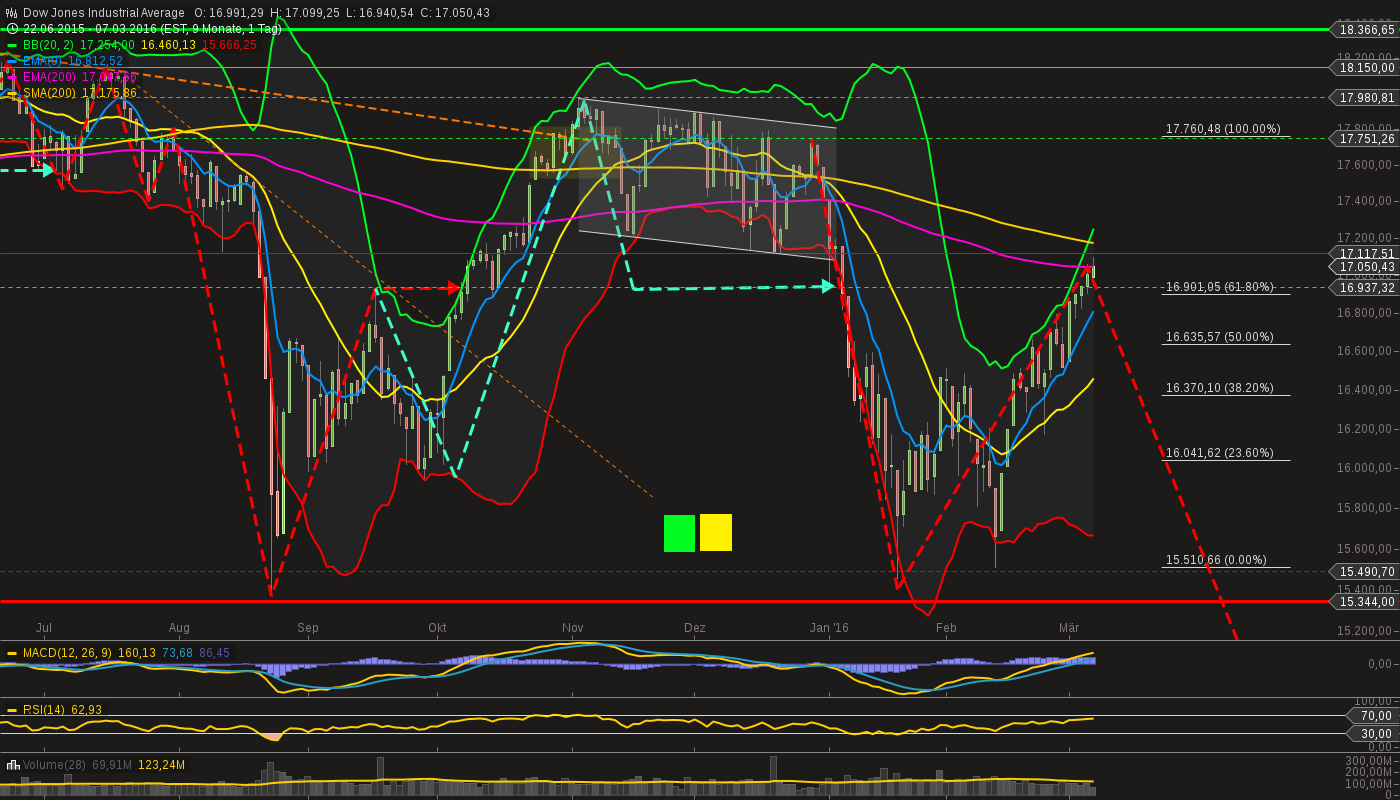This screenshot has height=800, width=1400.
Task: Click the close value C: 17.050,43
Action: coord(455,13)
